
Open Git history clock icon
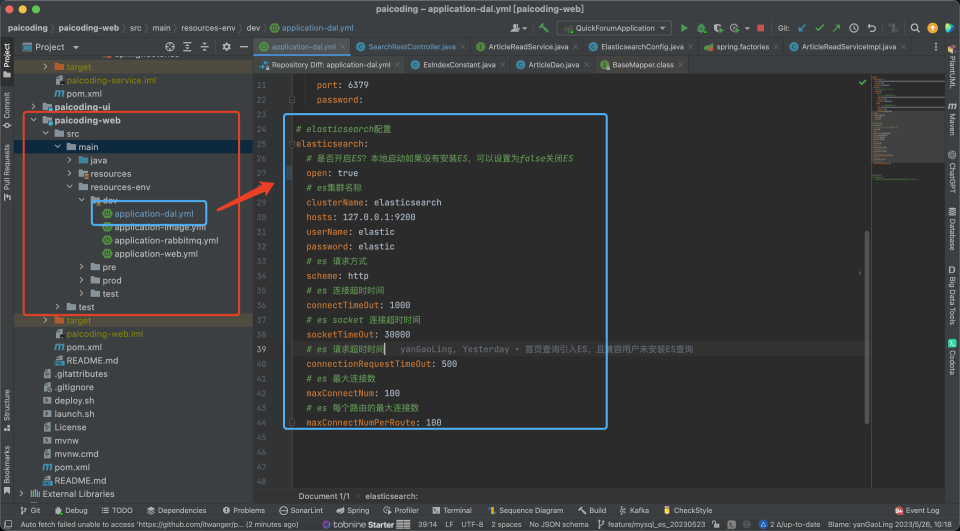pyautogui.click(x=853, y=28)
